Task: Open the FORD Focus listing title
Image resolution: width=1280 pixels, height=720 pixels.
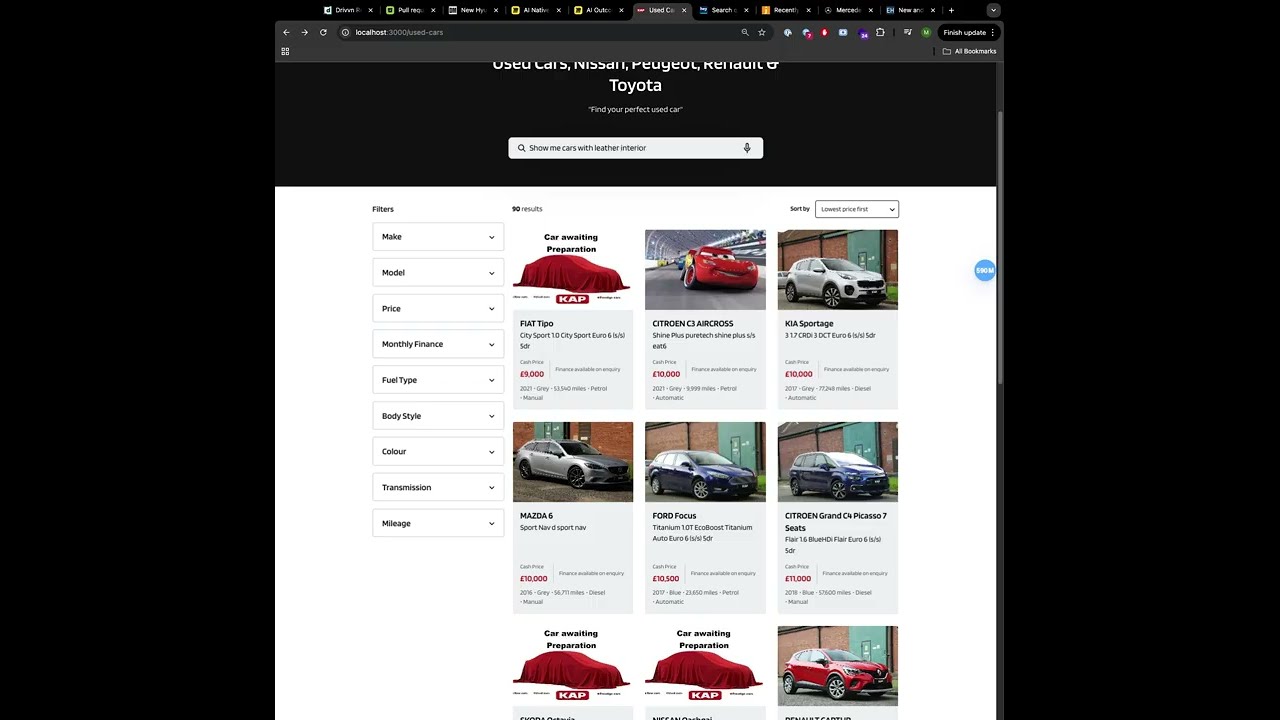Action: [674, 516]
